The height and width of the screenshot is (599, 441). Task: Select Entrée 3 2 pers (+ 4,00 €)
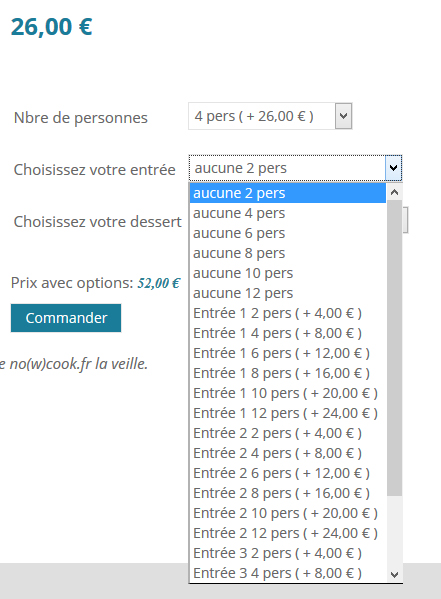pos(288,553)
